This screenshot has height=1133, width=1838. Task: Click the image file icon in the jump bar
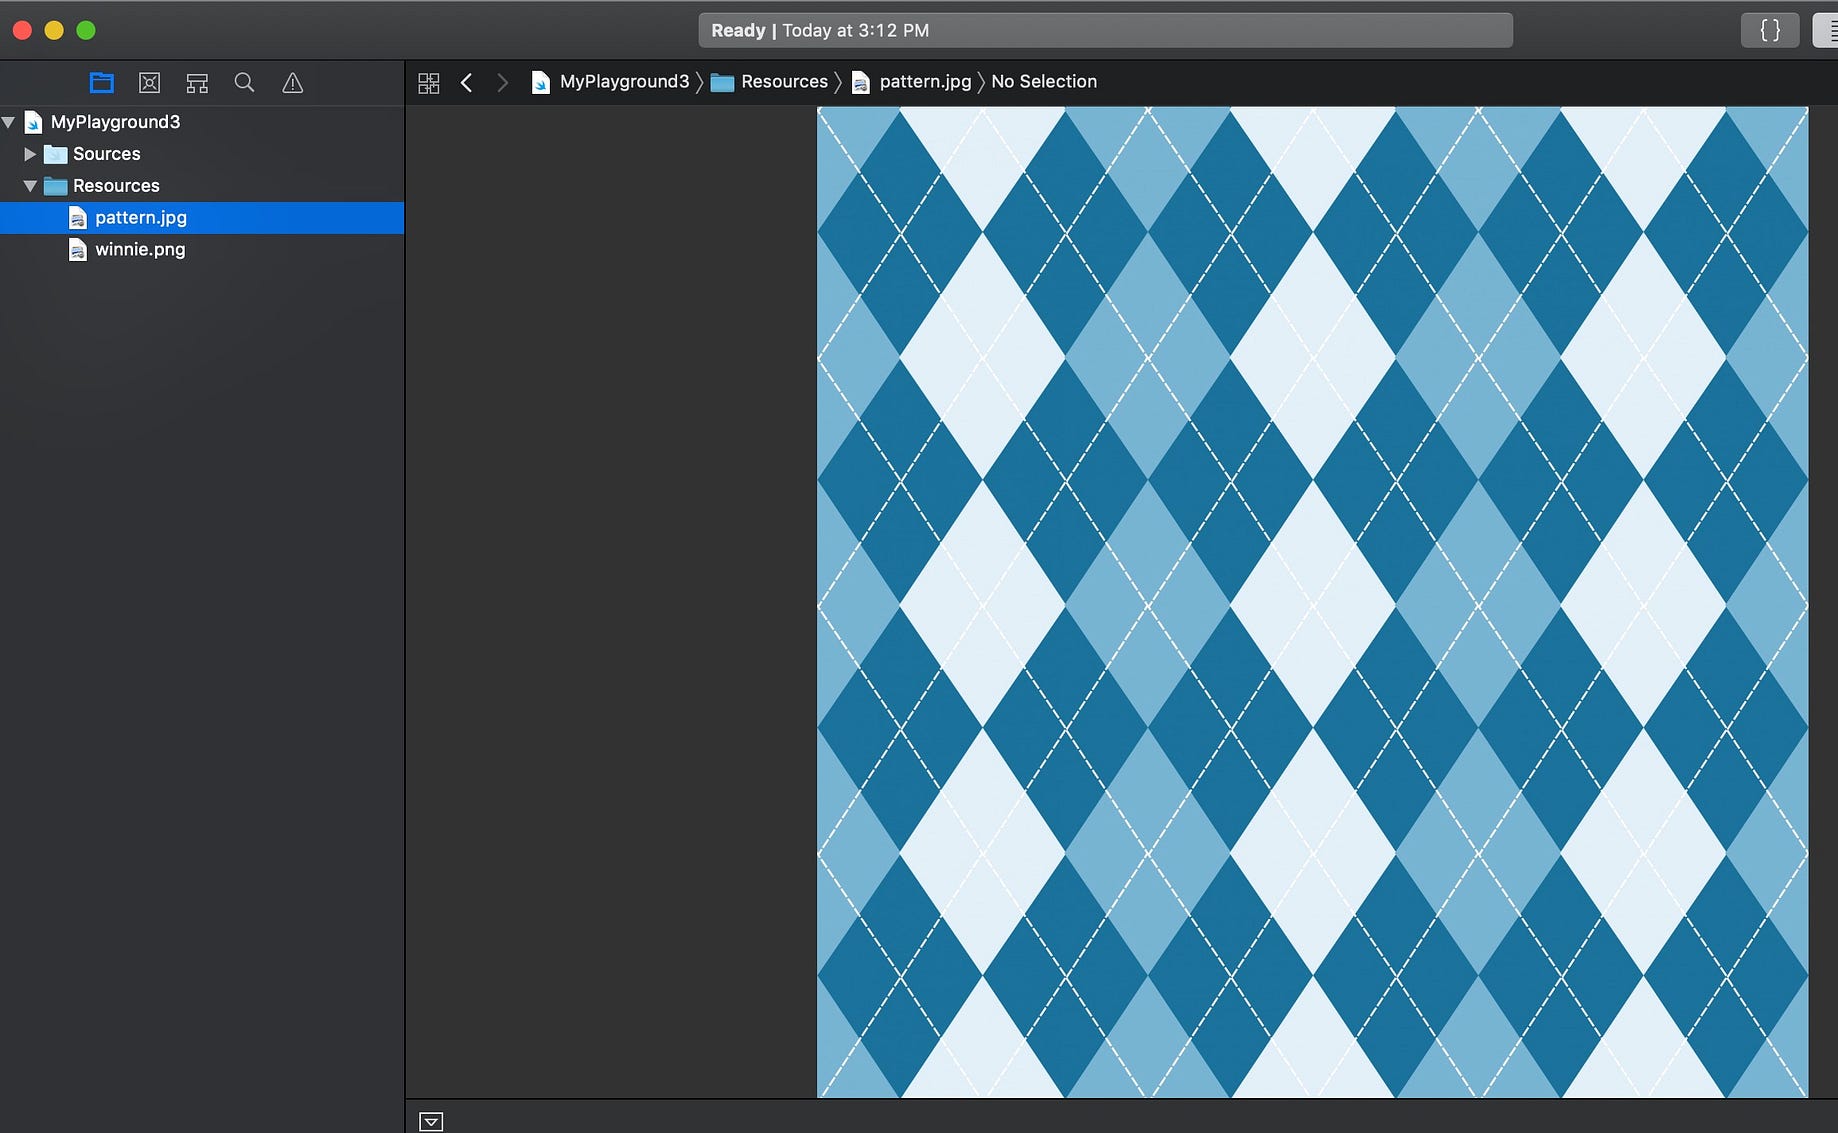[x=860, y=82]
